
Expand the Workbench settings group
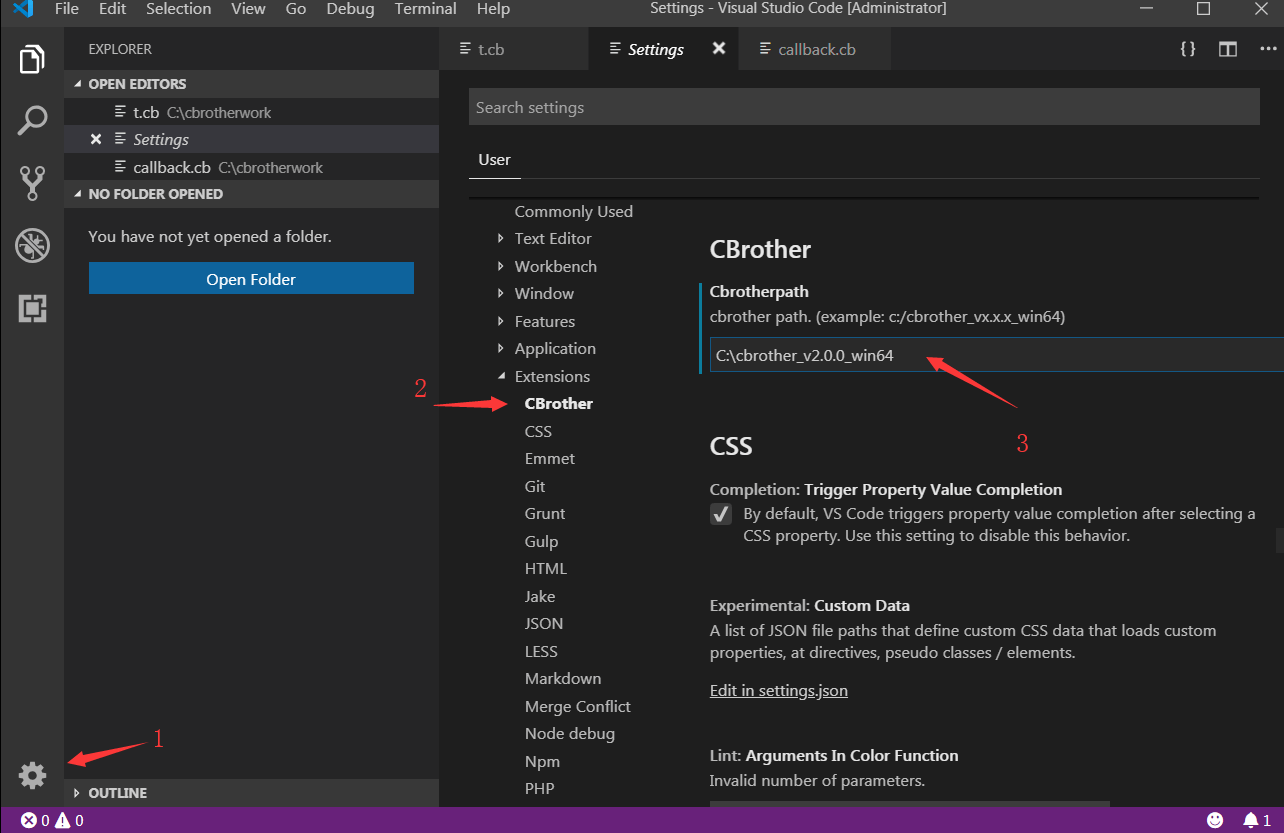[x=501, y=266]
